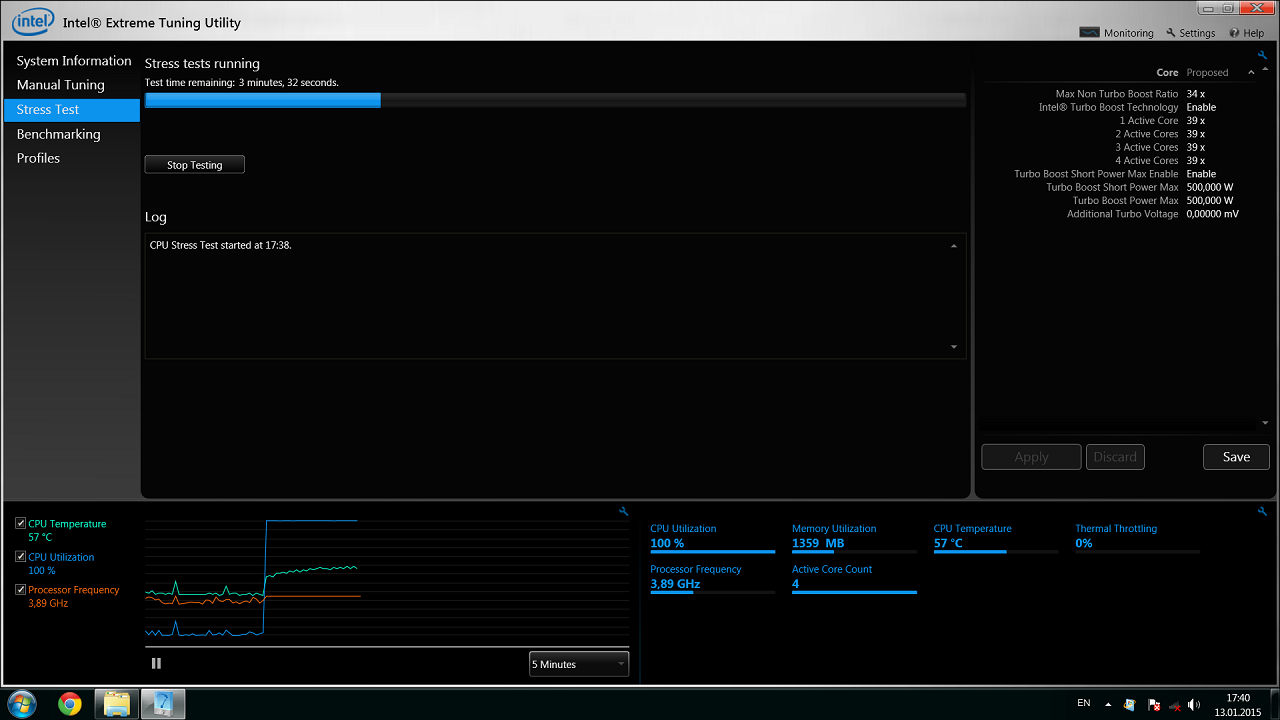
Task: Click the blue wrench above the Core panel
Action: pos(1263,56)
